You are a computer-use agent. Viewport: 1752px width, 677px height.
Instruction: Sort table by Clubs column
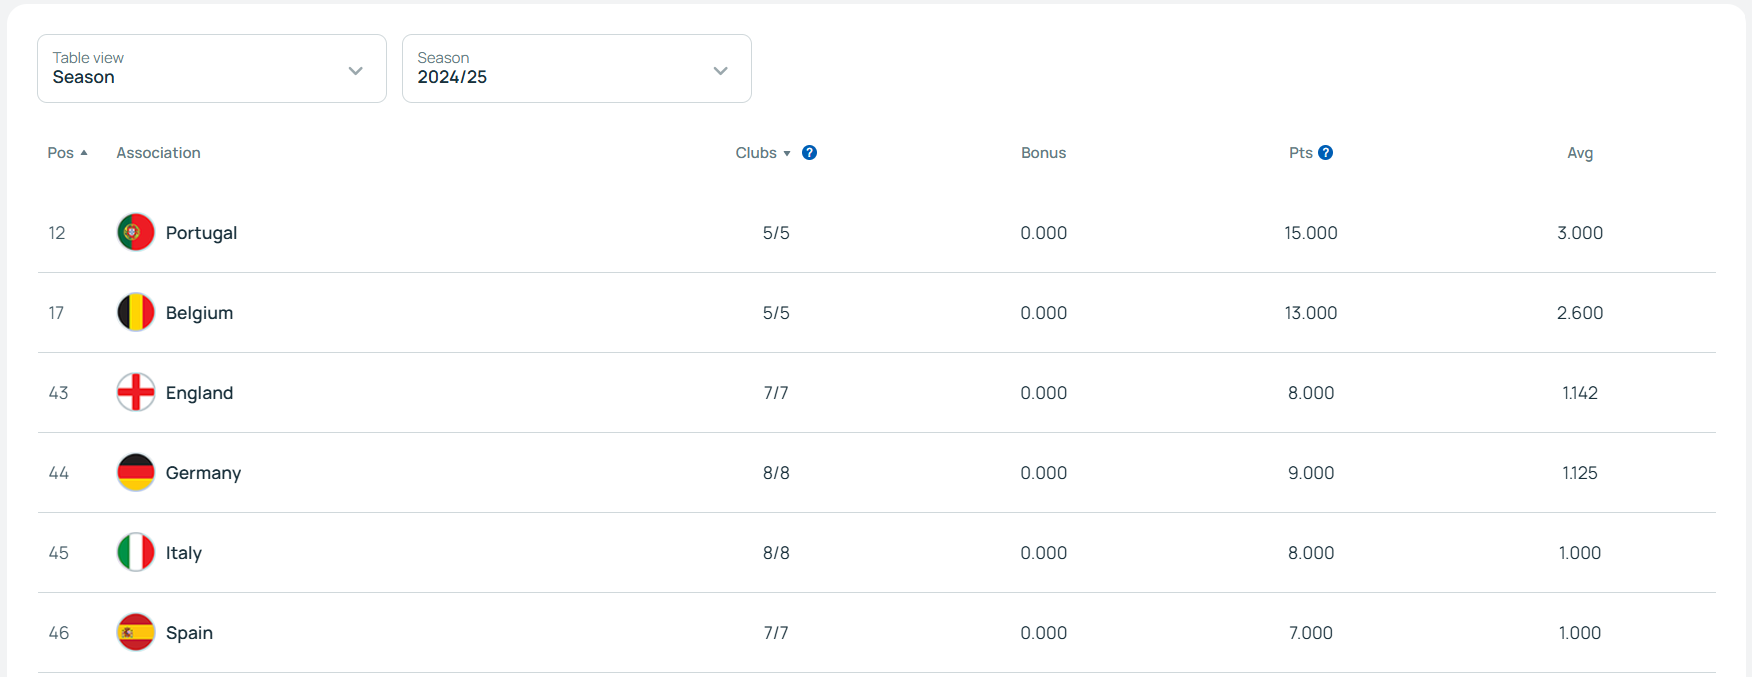[763, 153]
